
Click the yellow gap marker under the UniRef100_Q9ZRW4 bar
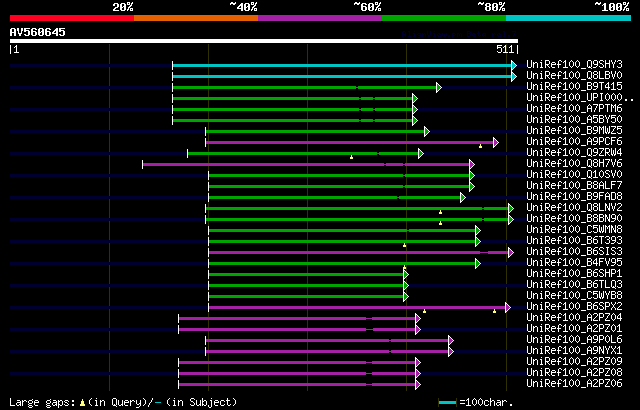(x=351, y=157)
